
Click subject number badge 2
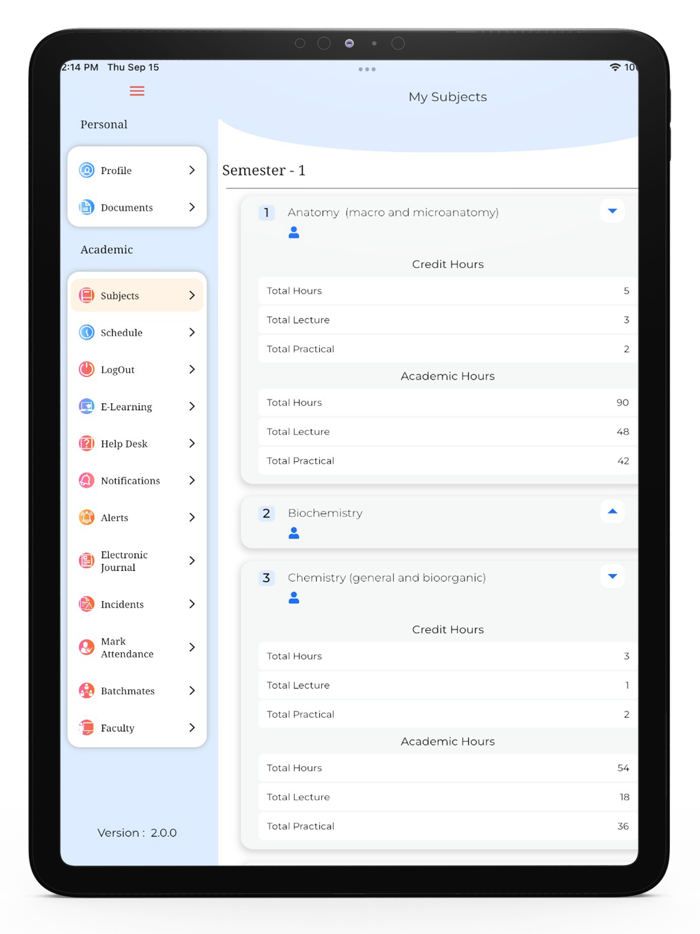tap(266, 513)
